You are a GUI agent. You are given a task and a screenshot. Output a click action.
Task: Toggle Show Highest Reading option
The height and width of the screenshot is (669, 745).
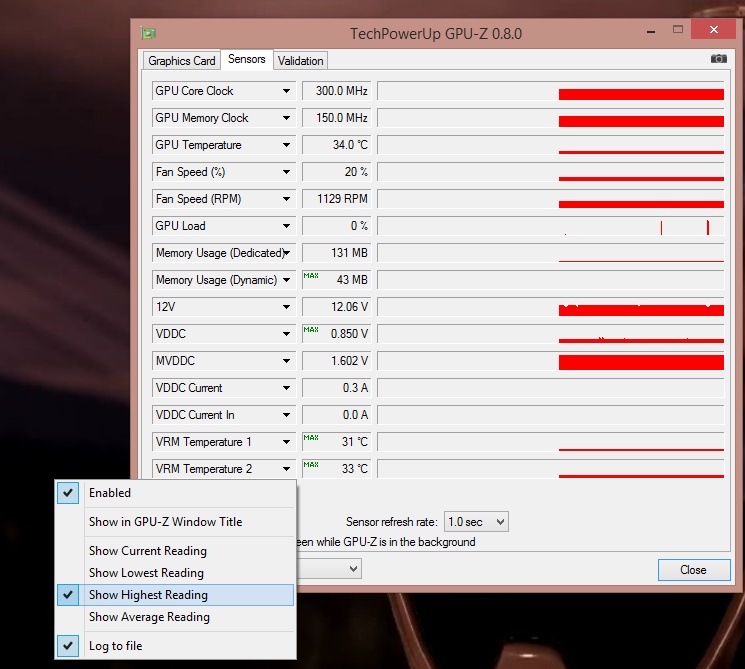[175, 595]
